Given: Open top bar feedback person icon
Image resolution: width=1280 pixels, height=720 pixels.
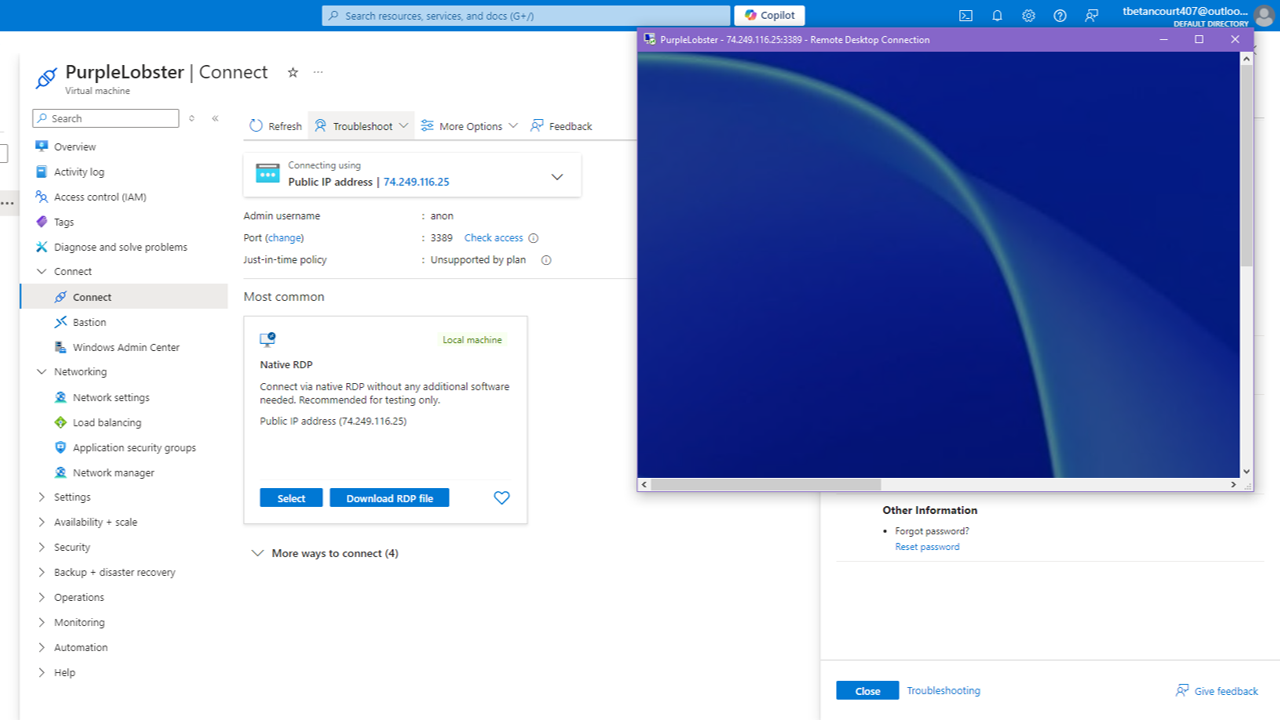Looking at the screenshot, I should pos(1092,15).
